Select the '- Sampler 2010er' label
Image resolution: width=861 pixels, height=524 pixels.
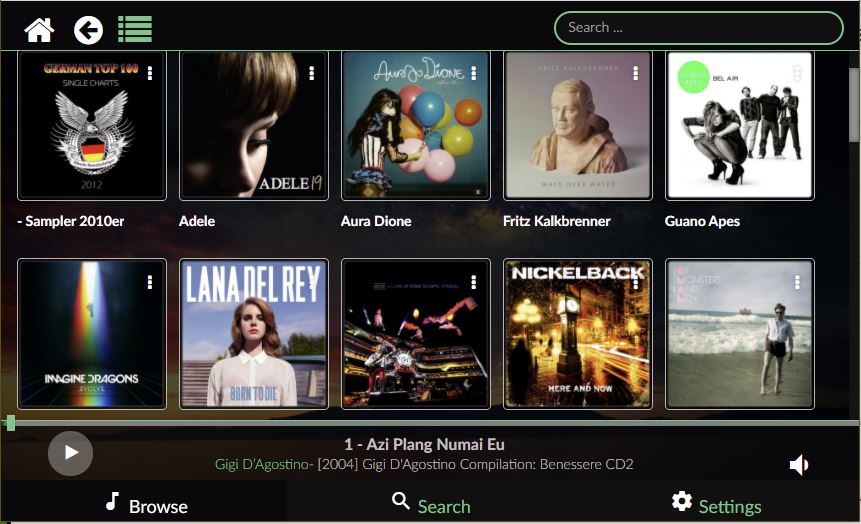pyautogui.click(x=71, y=221)
